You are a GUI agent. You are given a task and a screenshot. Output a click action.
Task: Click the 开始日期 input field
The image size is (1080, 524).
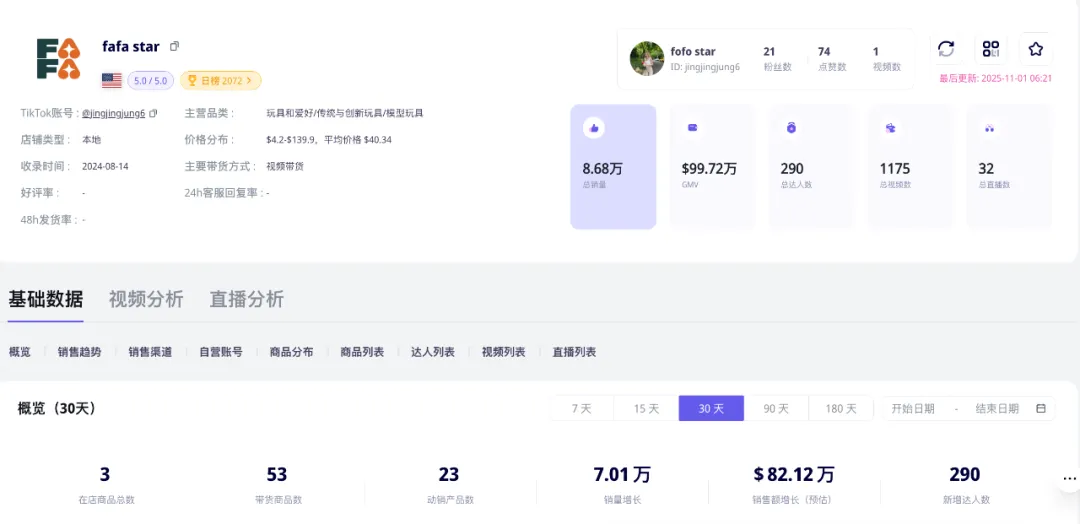913,408
